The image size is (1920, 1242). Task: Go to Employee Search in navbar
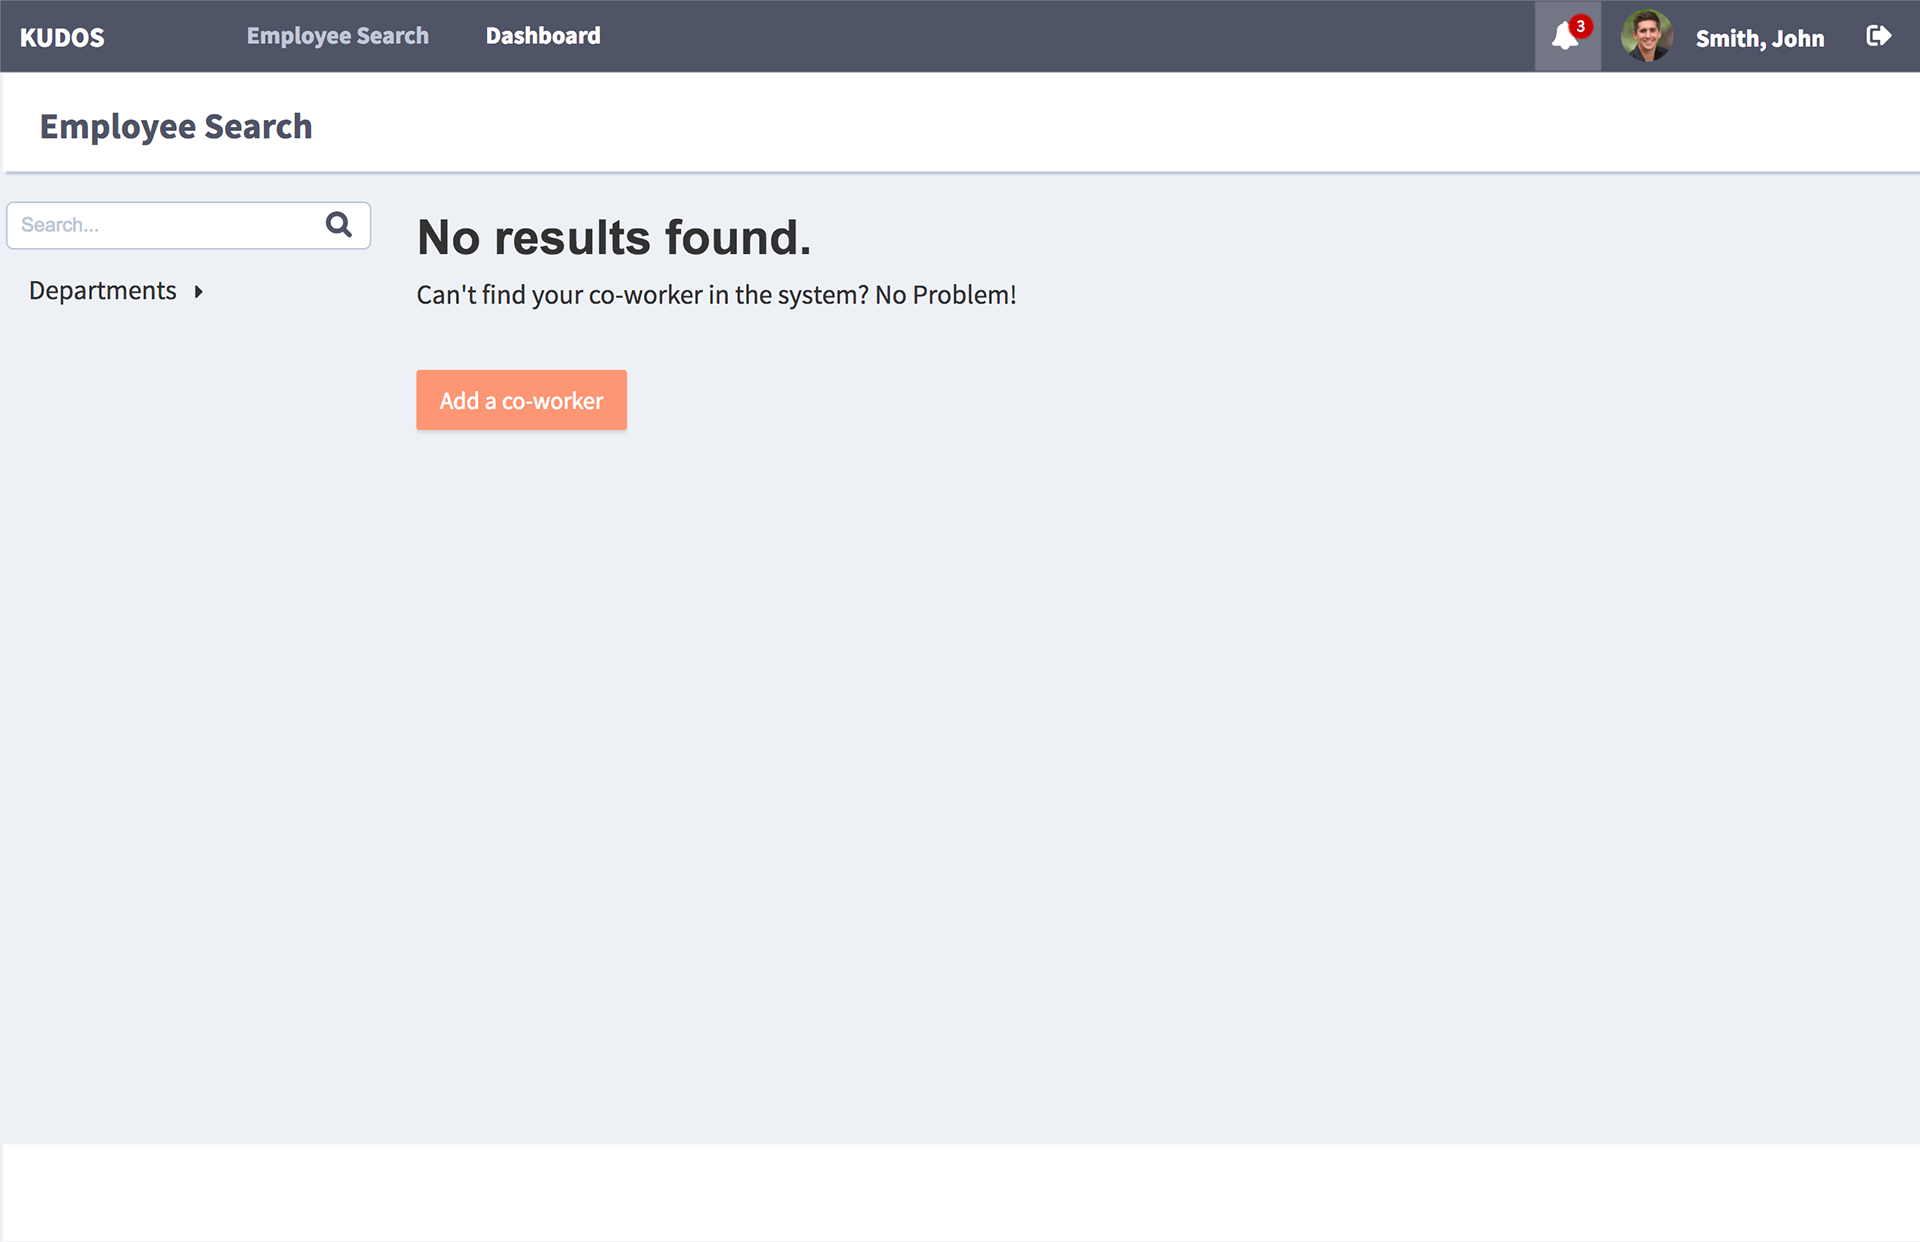[337, 36]
